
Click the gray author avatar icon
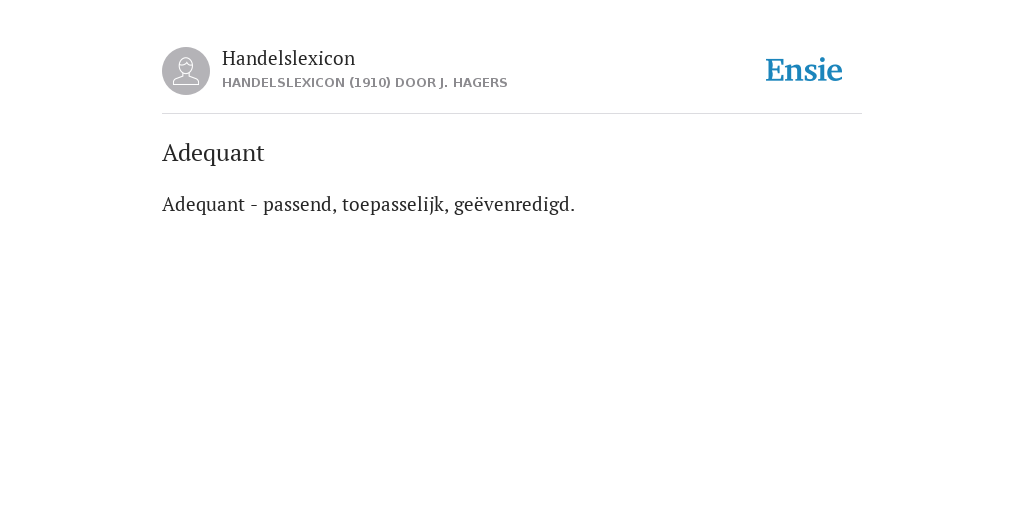(x=185, y=71)
